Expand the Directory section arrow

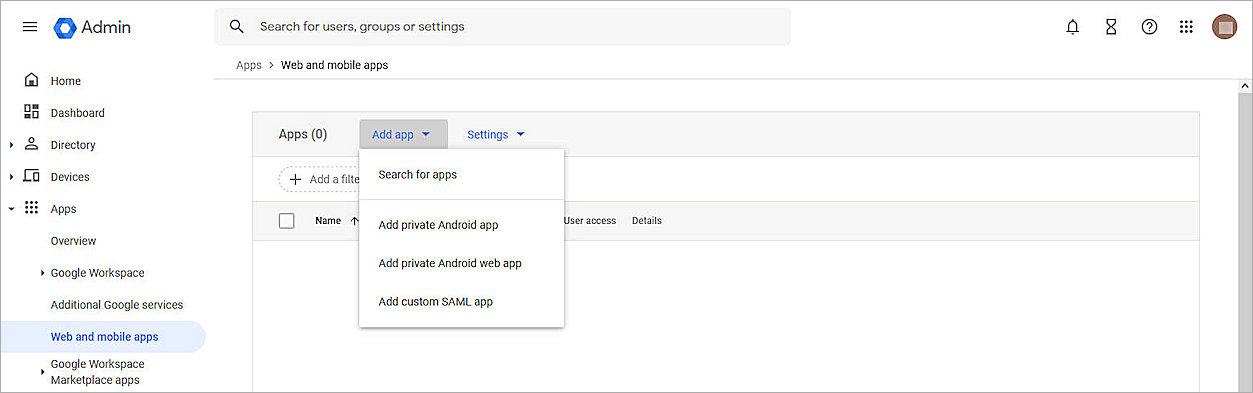click(x=11, y=145)
